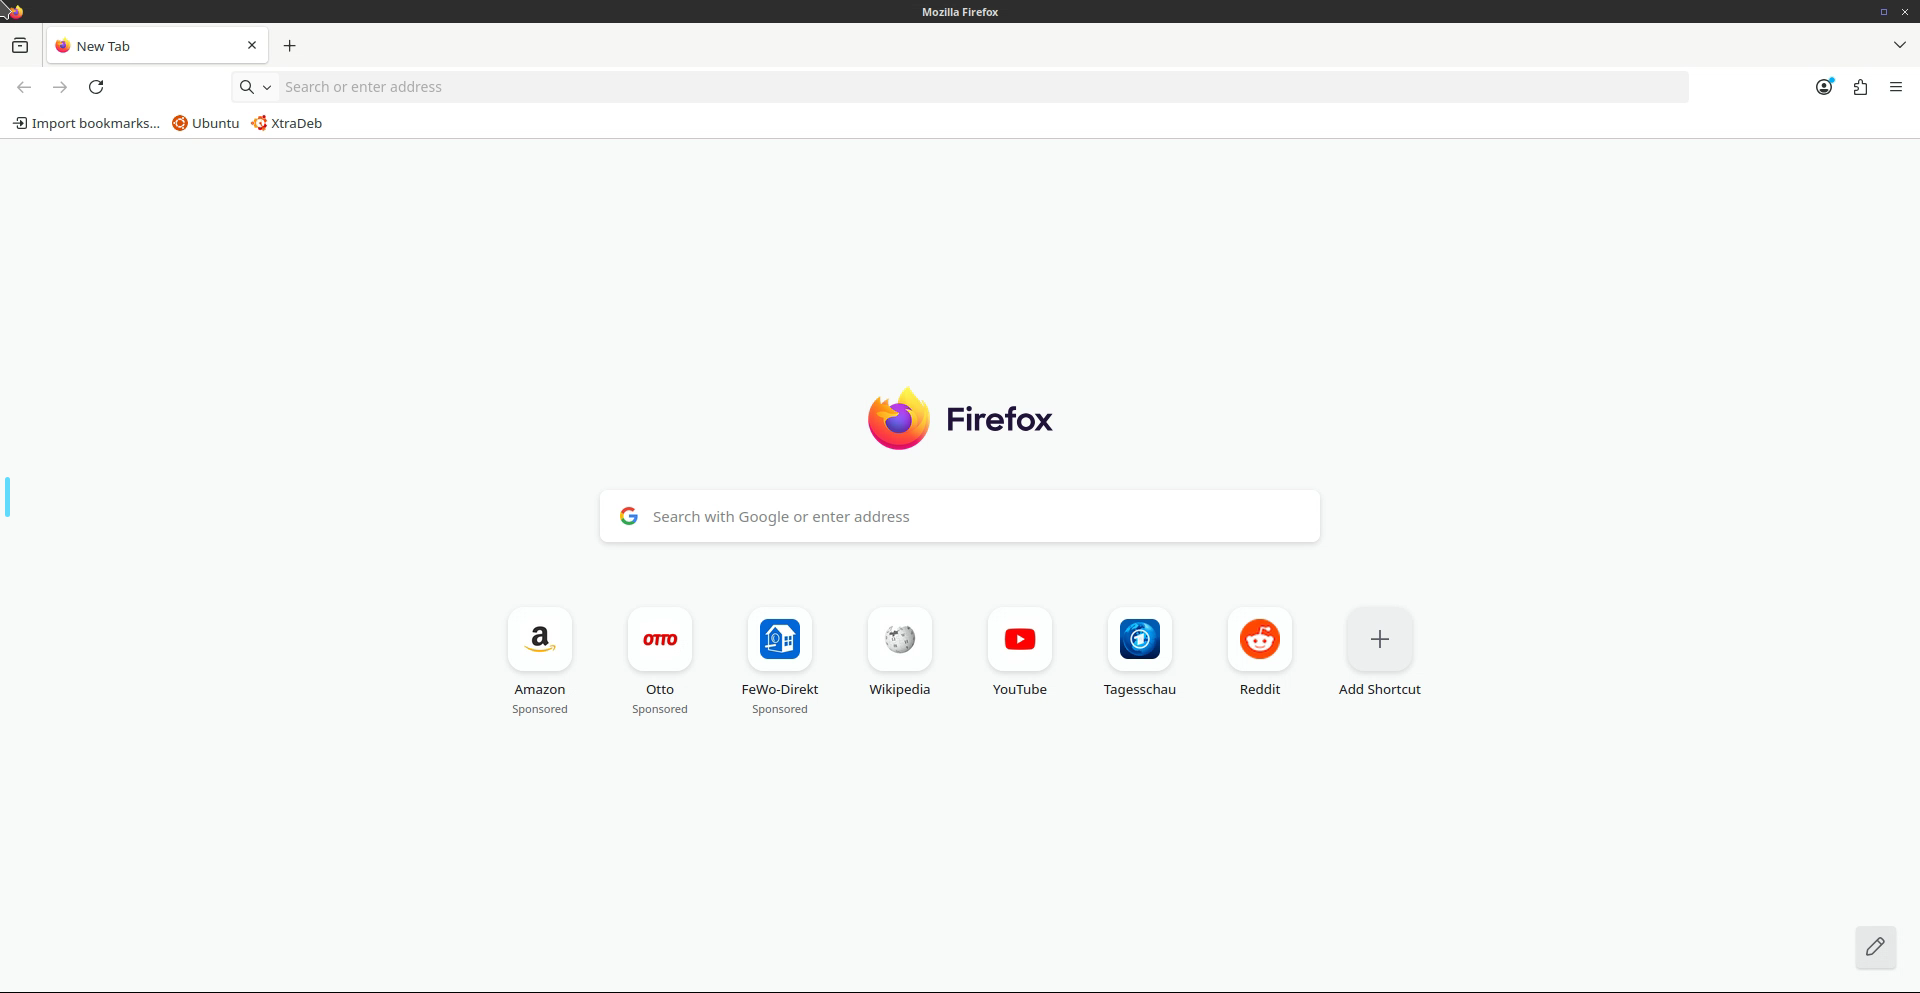The height and width of the screenshot is (993, 1920).
Task: Open the Amazon sponsored shortcut
Action: coord(540,640)
